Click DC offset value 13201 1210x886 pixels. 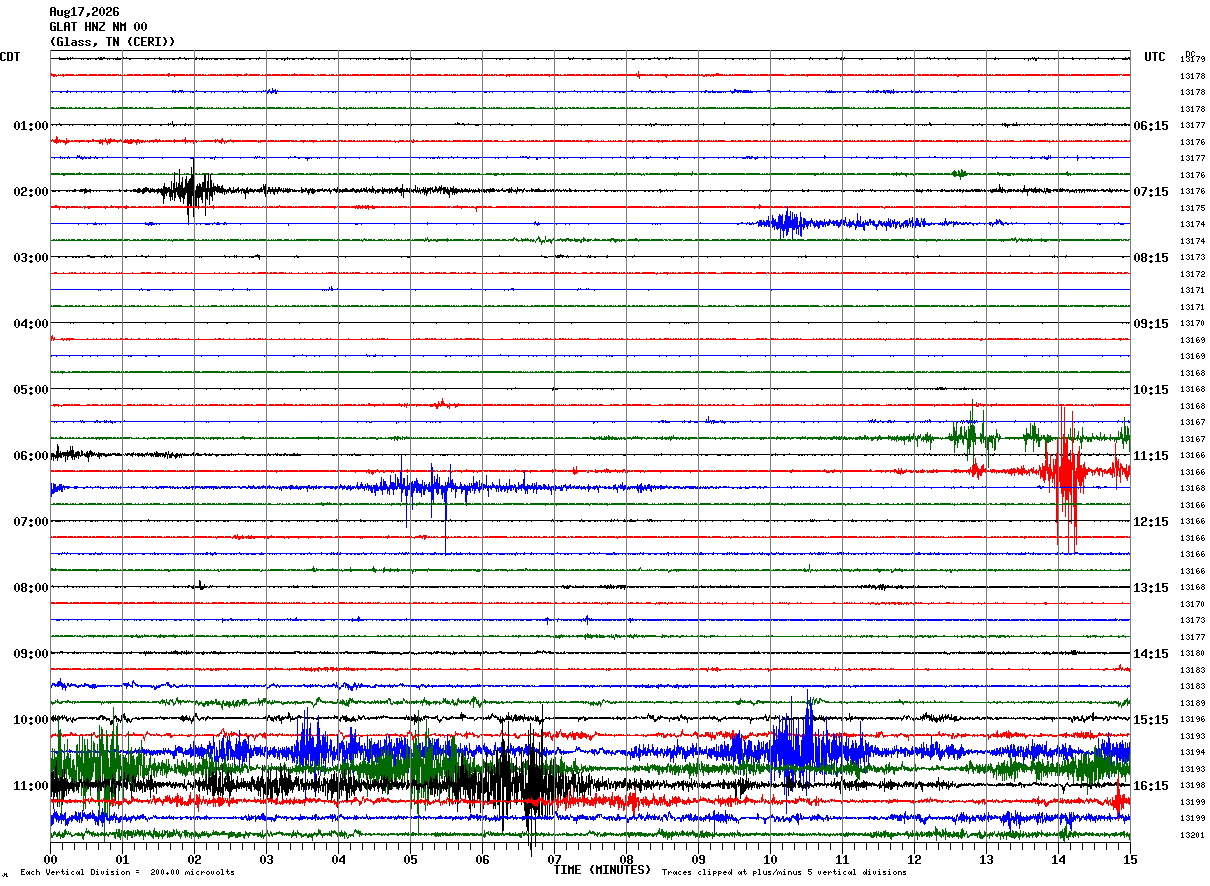pos(1192,835)
